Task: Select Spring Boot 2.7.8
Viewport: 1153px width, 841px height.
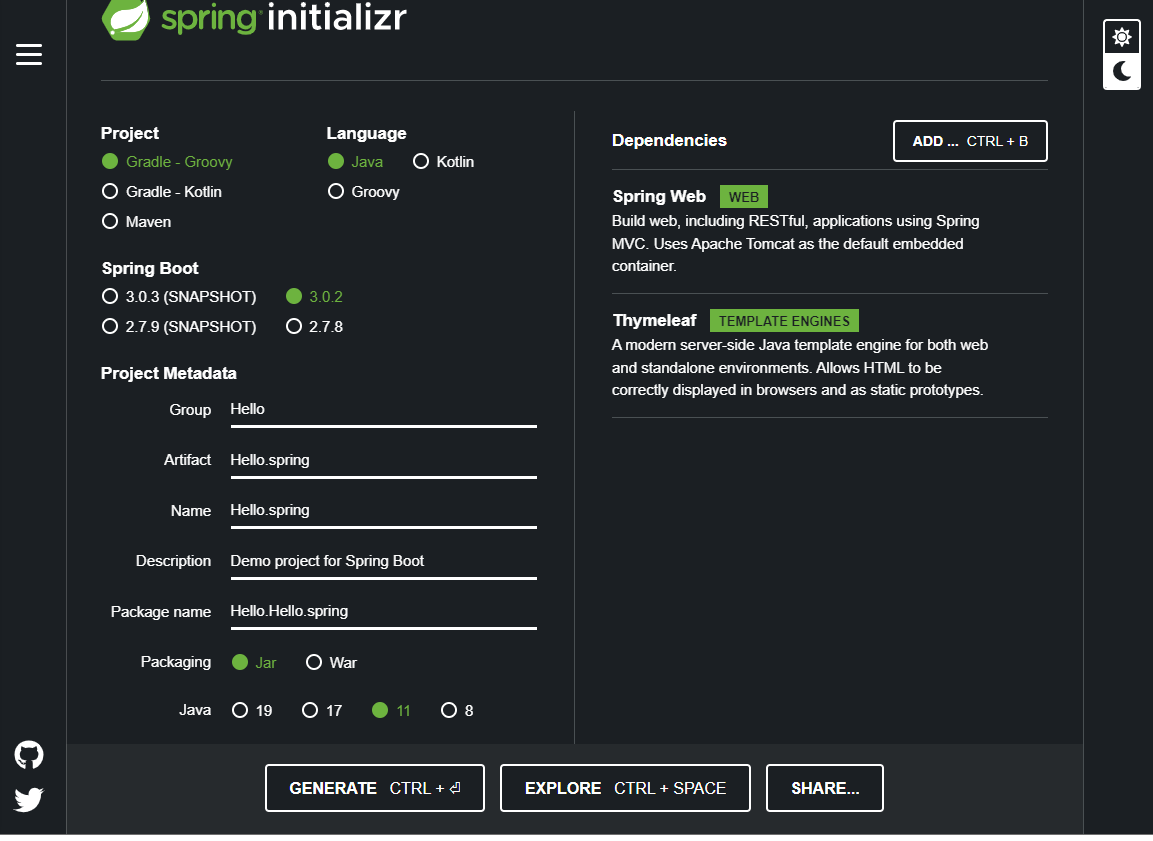Action: (x=314, y=326)
